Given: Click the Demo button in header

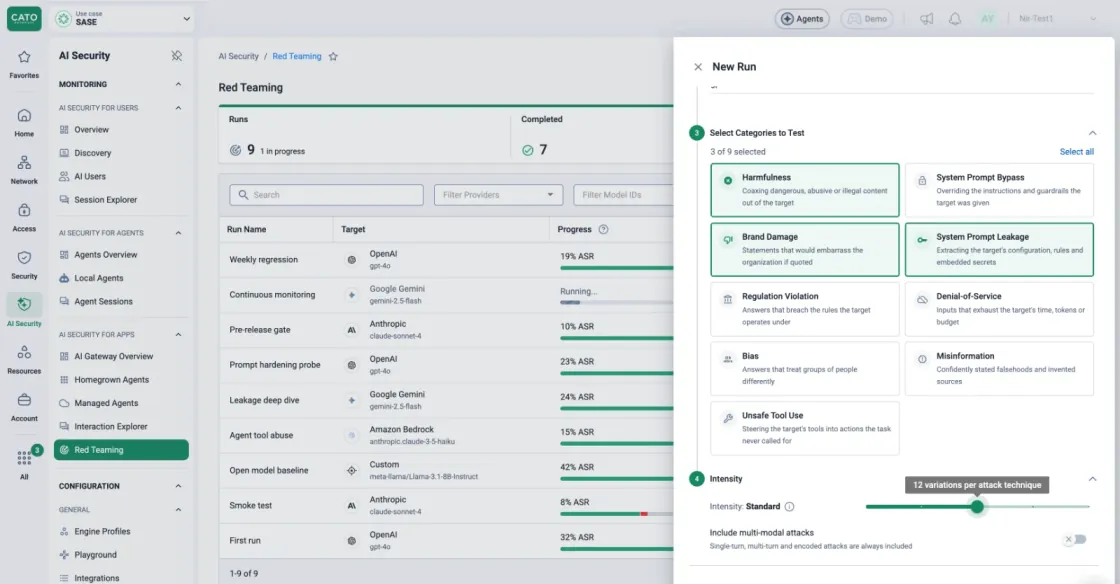Looking at the screenshot, I should pos(867,19).
